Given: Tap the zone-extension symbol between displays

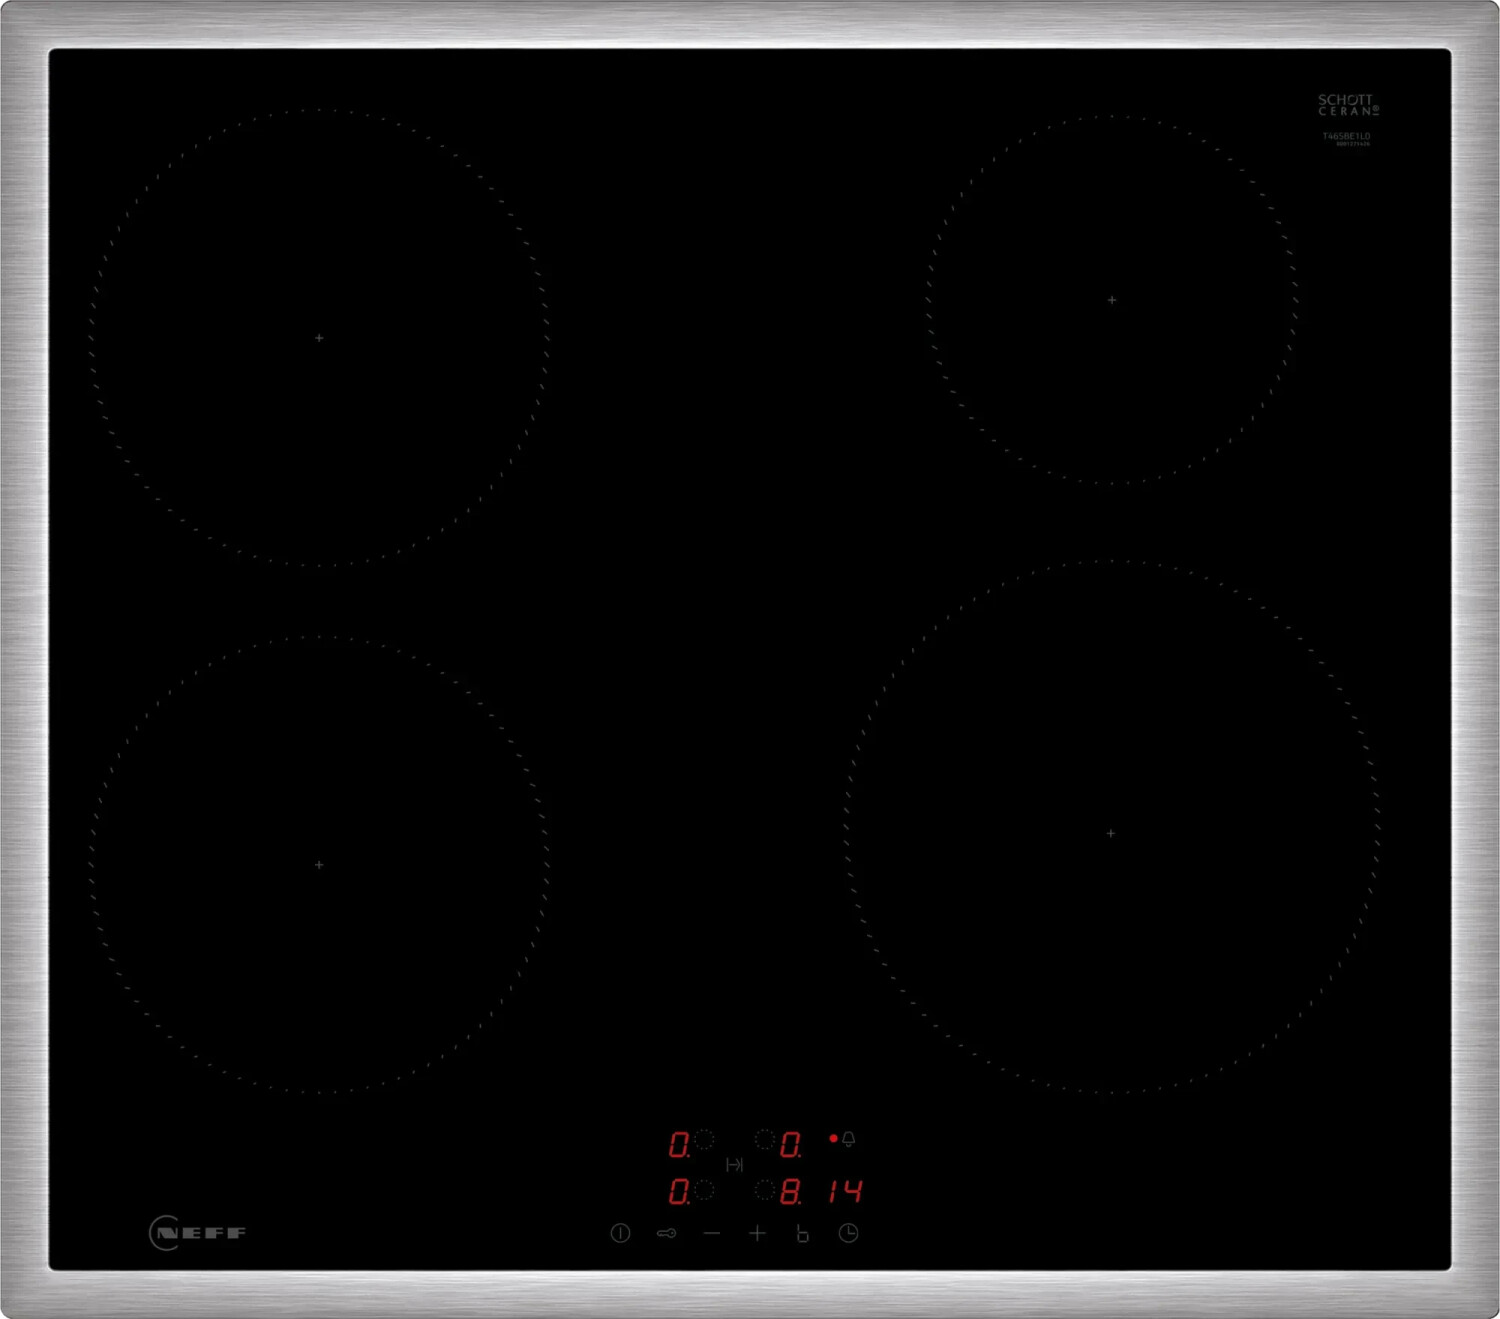Looking at the screenshot, I should point(735,1165).
